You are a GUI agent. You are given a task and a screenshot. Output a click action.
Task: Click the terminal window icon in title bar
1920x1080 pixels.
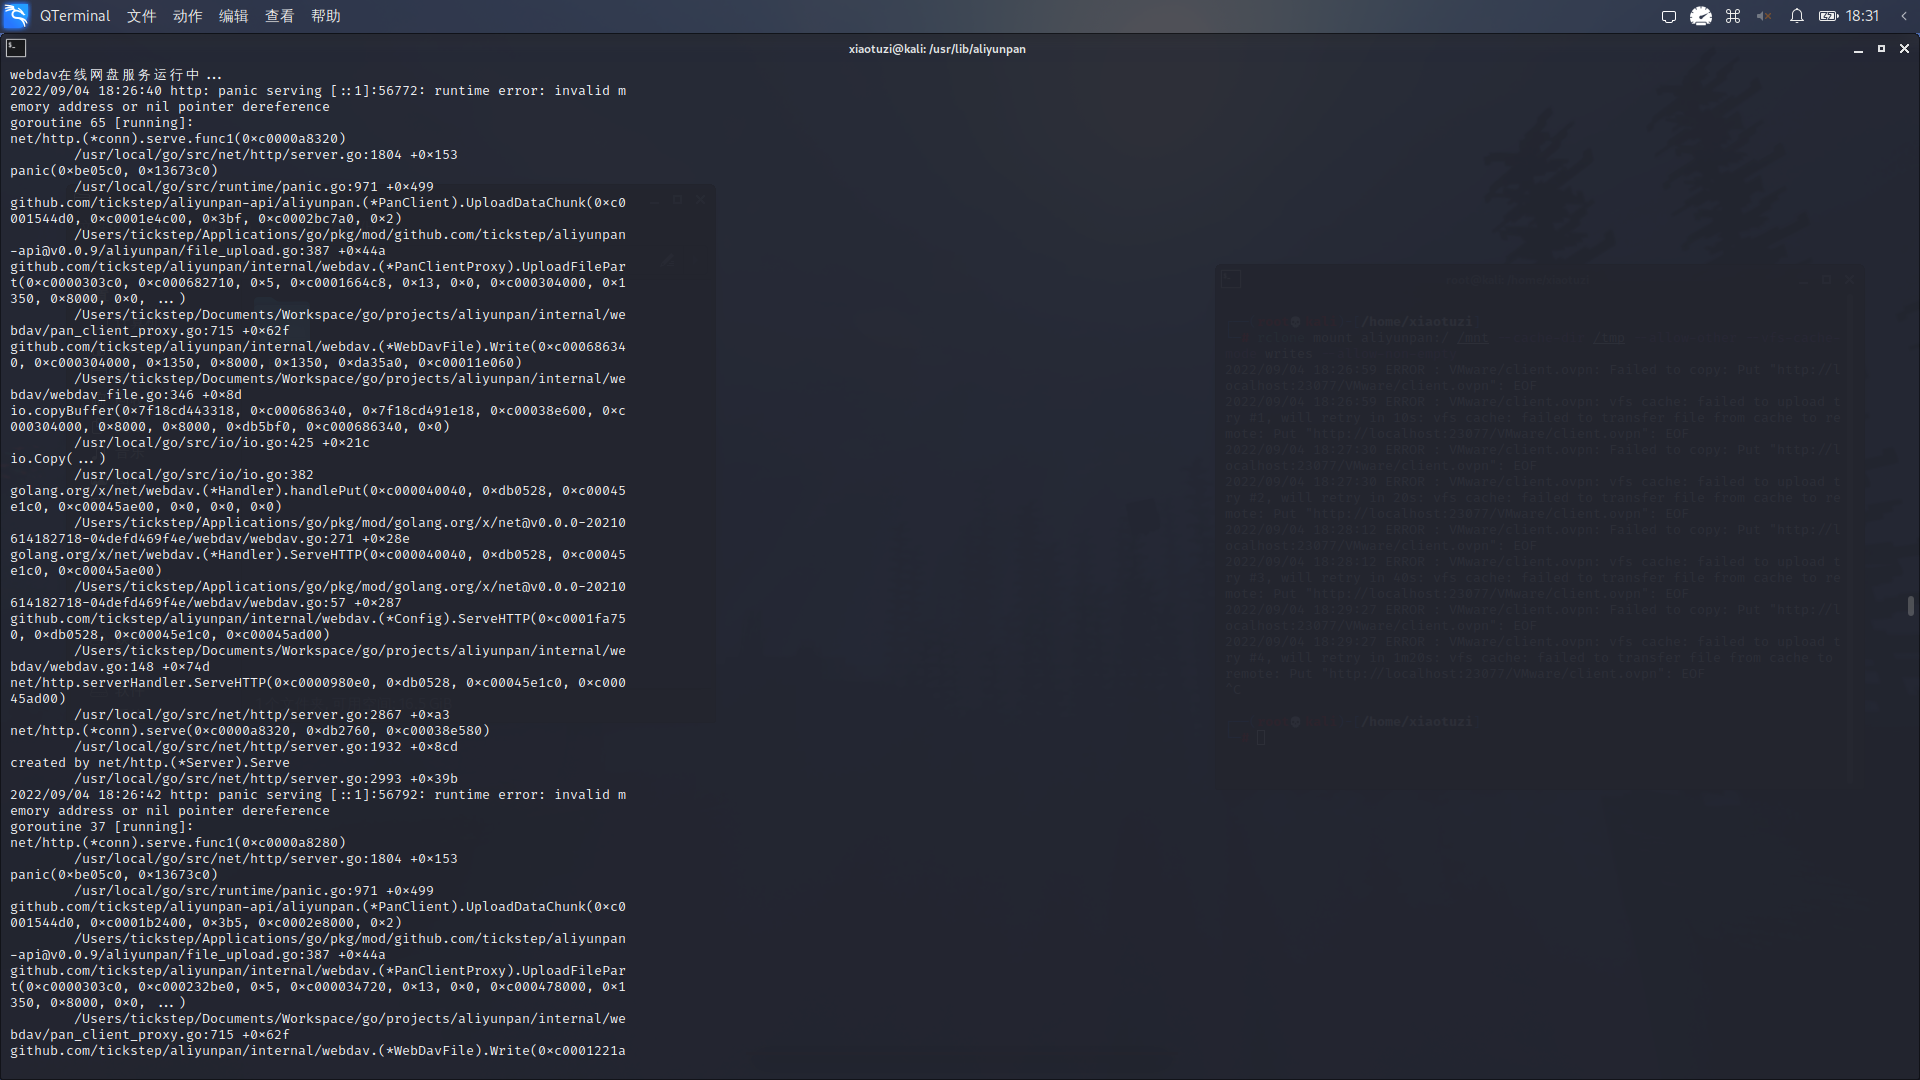tap(16, 48)
